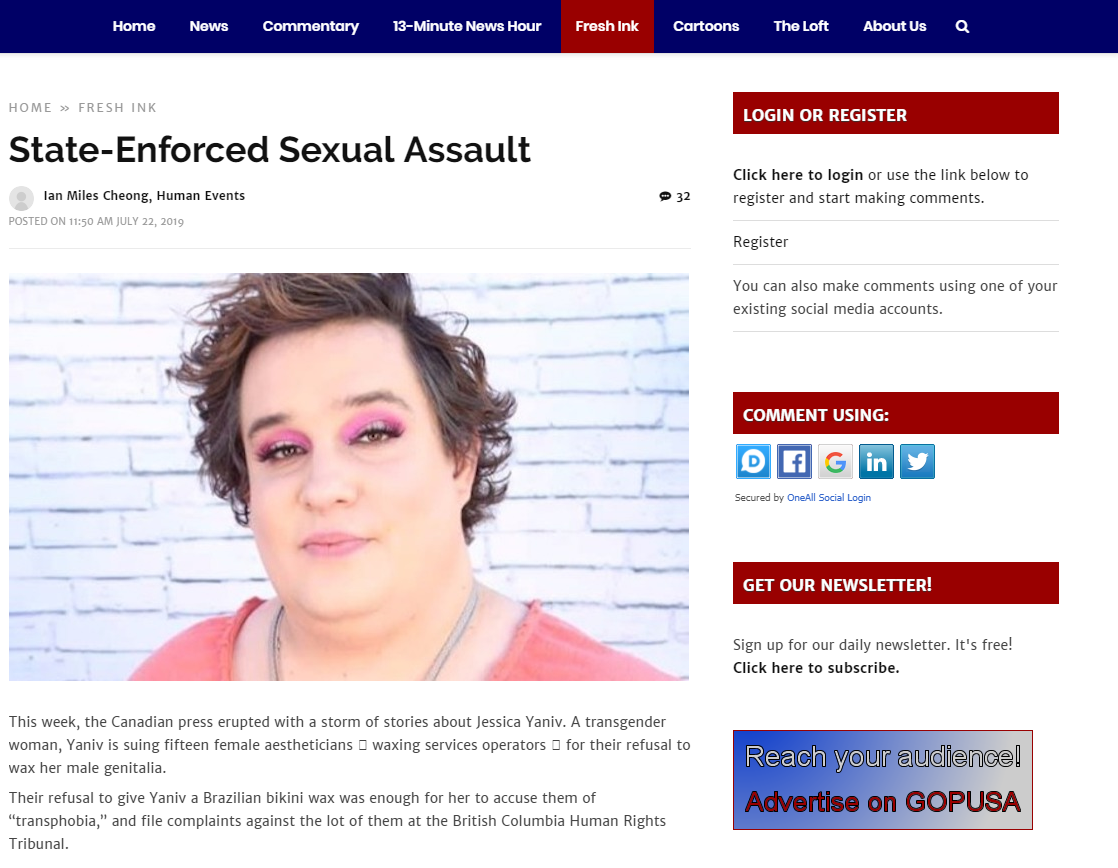The width and height of the screenshot is (1118, 868).
Task: Log in with the Facebook icon
Action: 794,461
